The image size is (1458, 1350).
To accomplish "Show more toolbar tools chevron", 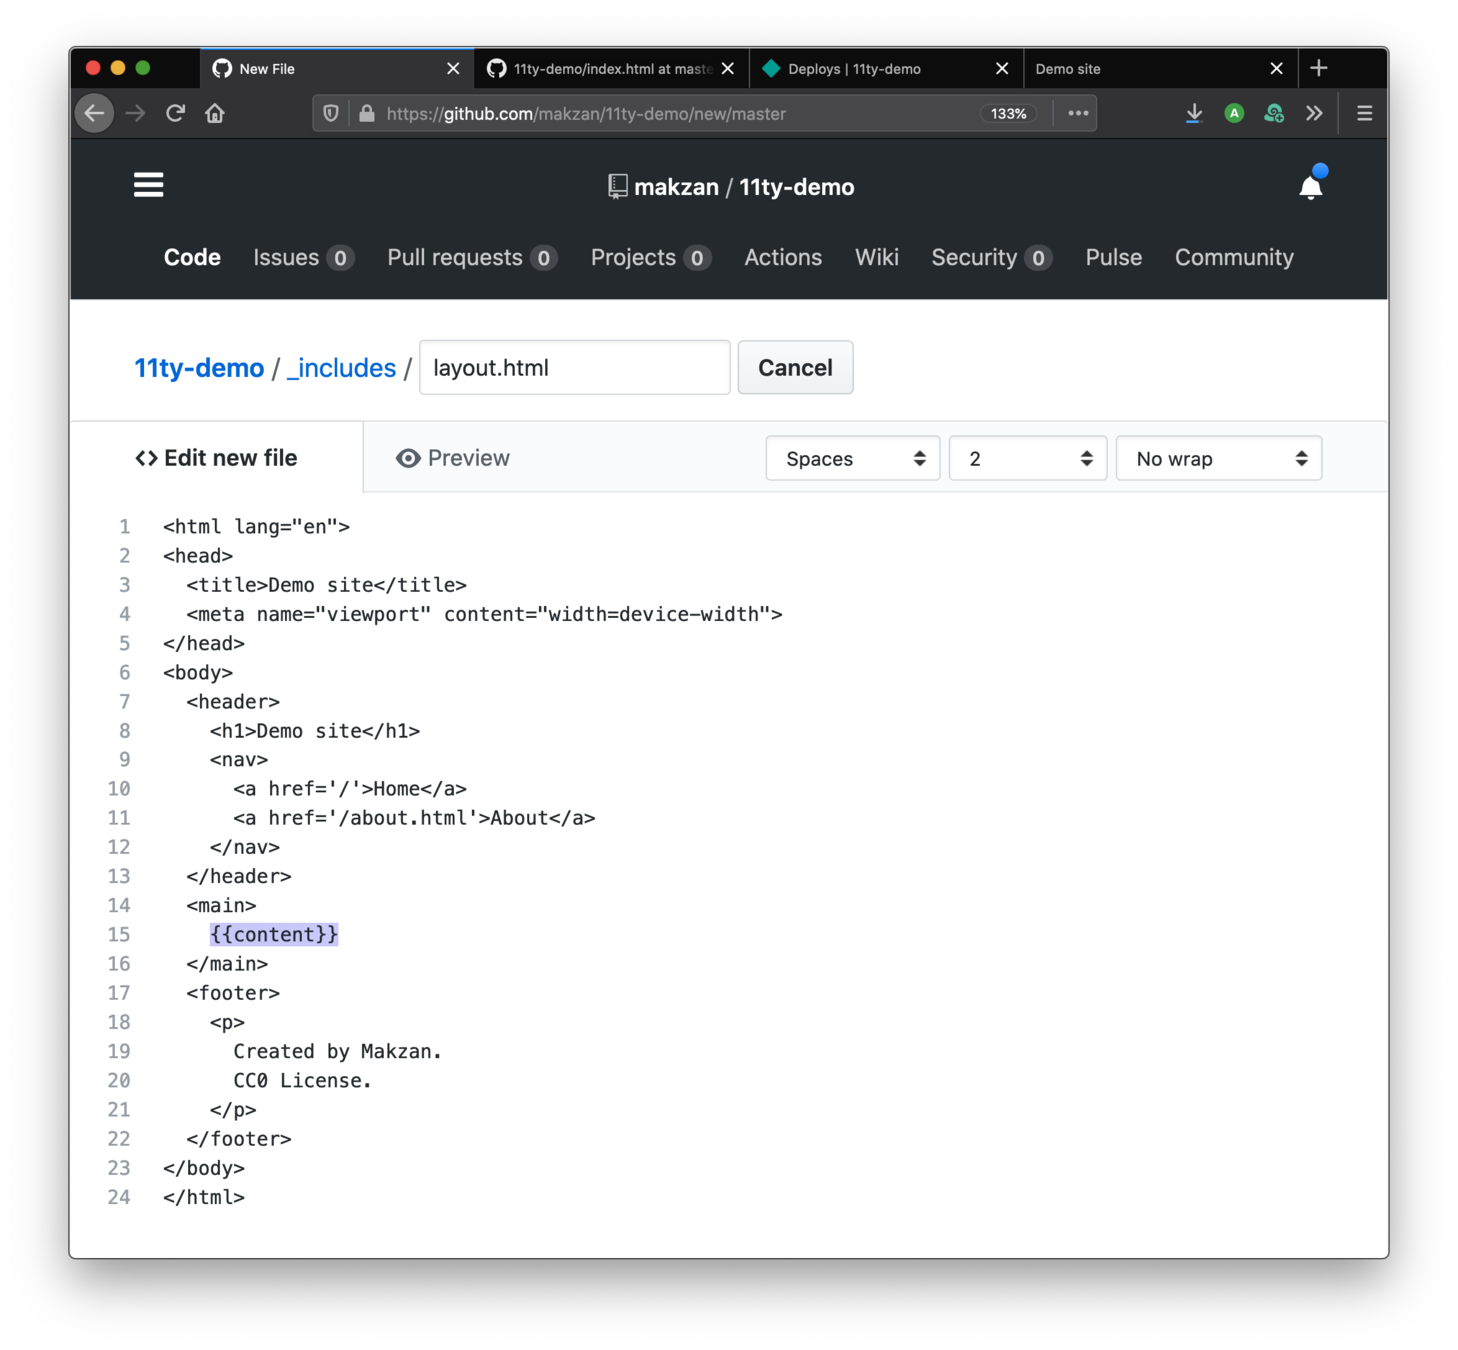I will [1314, 113].
